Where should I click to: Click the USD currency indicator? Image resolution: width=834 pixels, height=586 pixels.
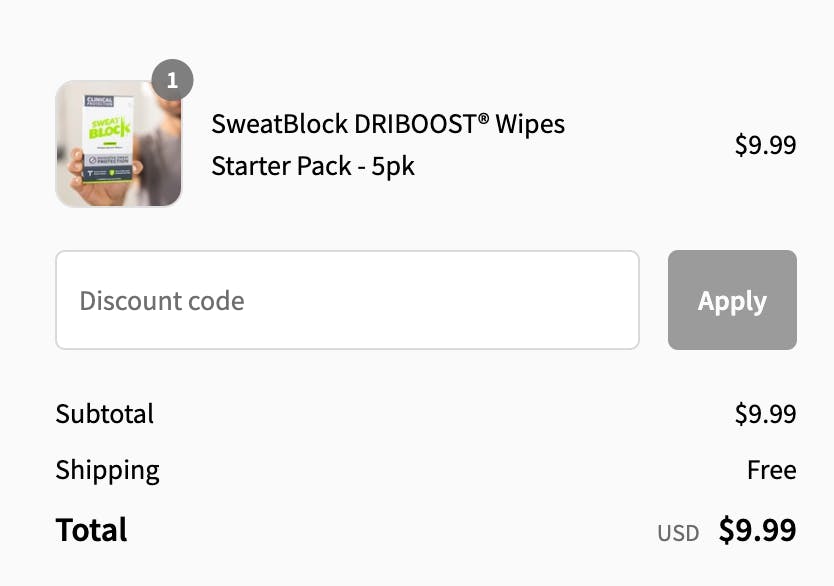[x=678, y=533]
